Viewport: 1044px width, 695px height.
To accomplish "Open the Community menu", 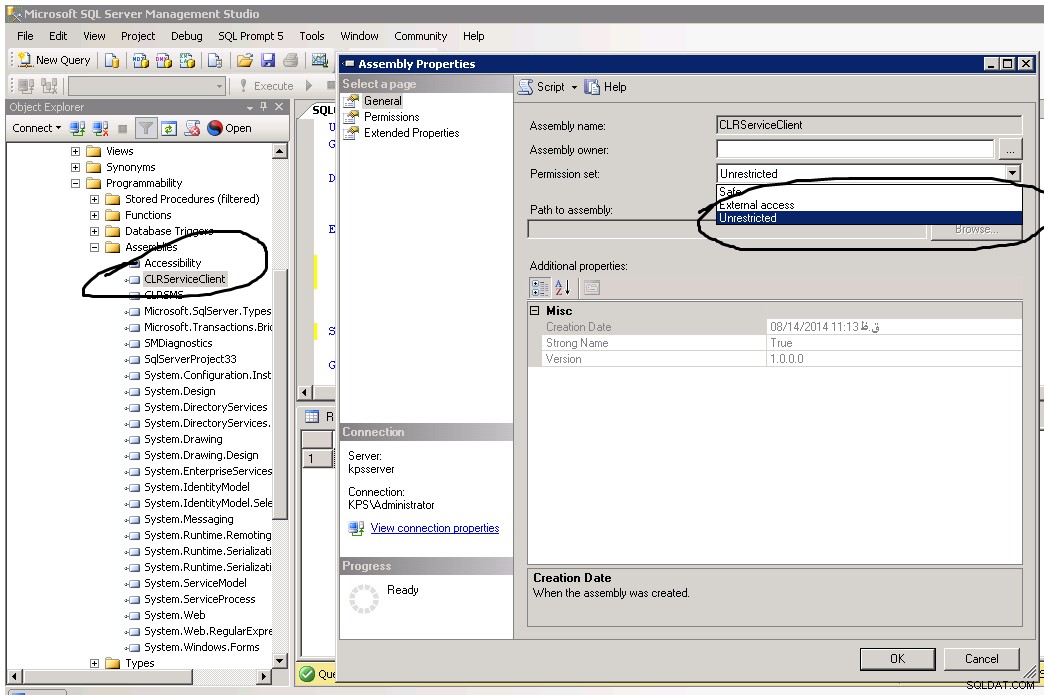I will pos(421,36).
